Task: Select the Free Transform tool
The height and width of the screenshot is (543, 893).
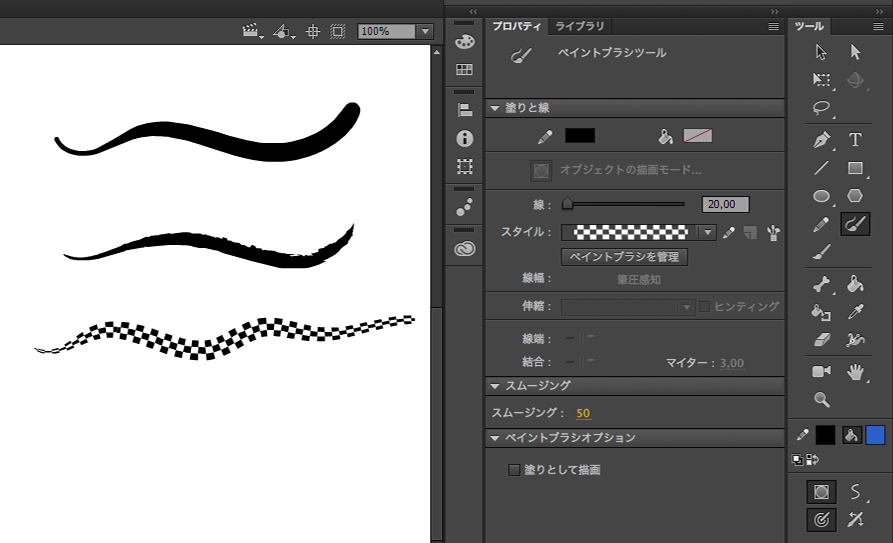Action: pyautogui.click(x=821, y=80)
